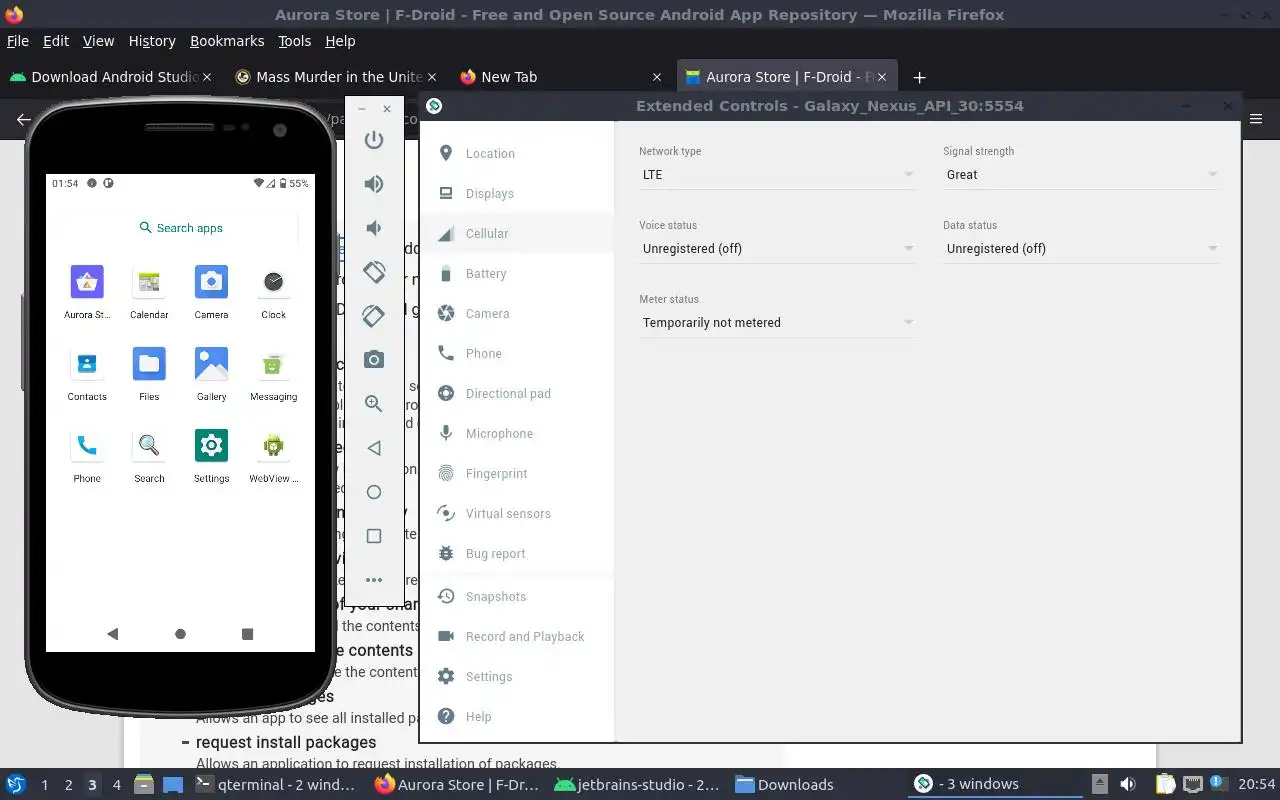Open Firefox Bookmarks menu
Image resolution: width=1280 pixels, height=800 pixels.
(227, 41)
